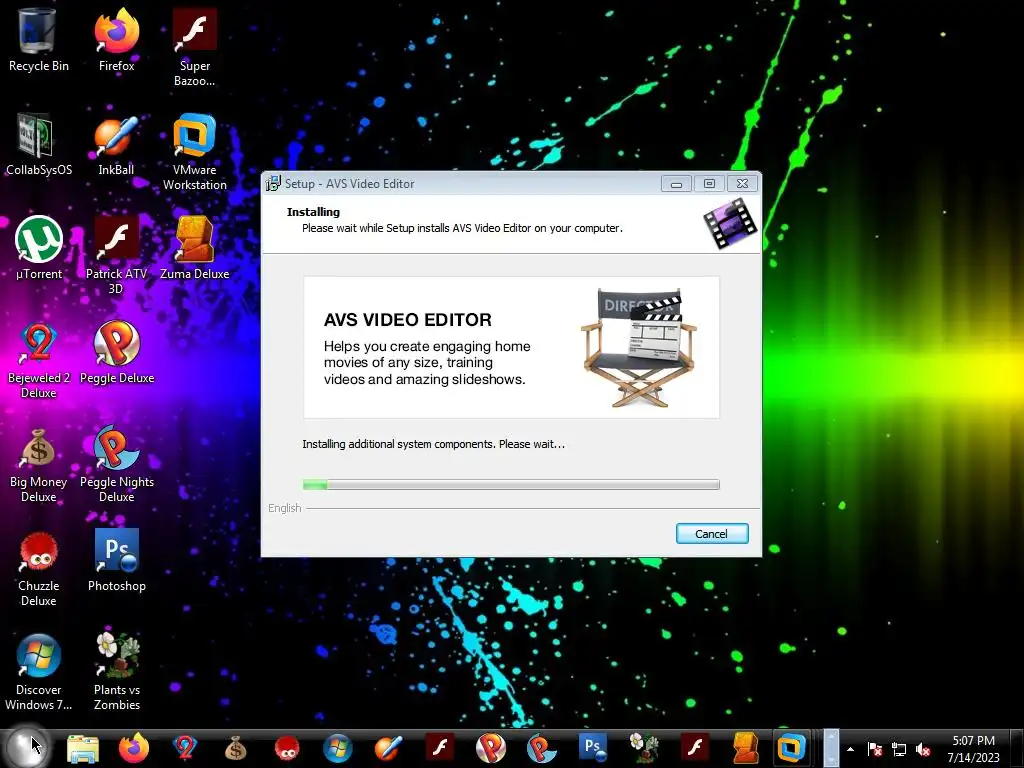Click the AVS Video Editor director chair banner
Image resolution: width=1024 pixels, height=768 pixels.
[x=511, y=347]
